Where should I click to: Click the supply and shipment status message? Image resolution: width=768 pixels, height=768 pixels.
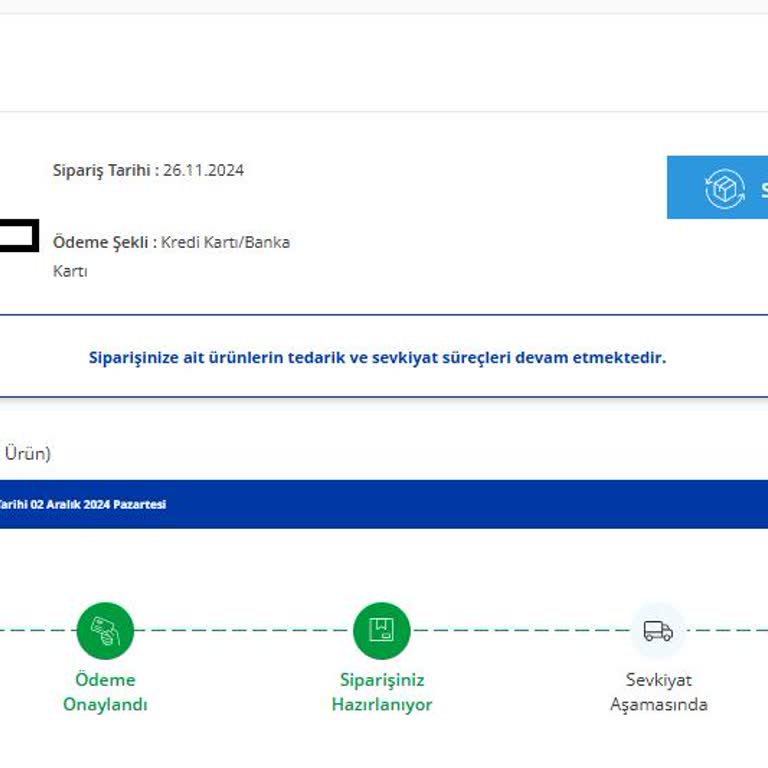click(x=377, y=358)
